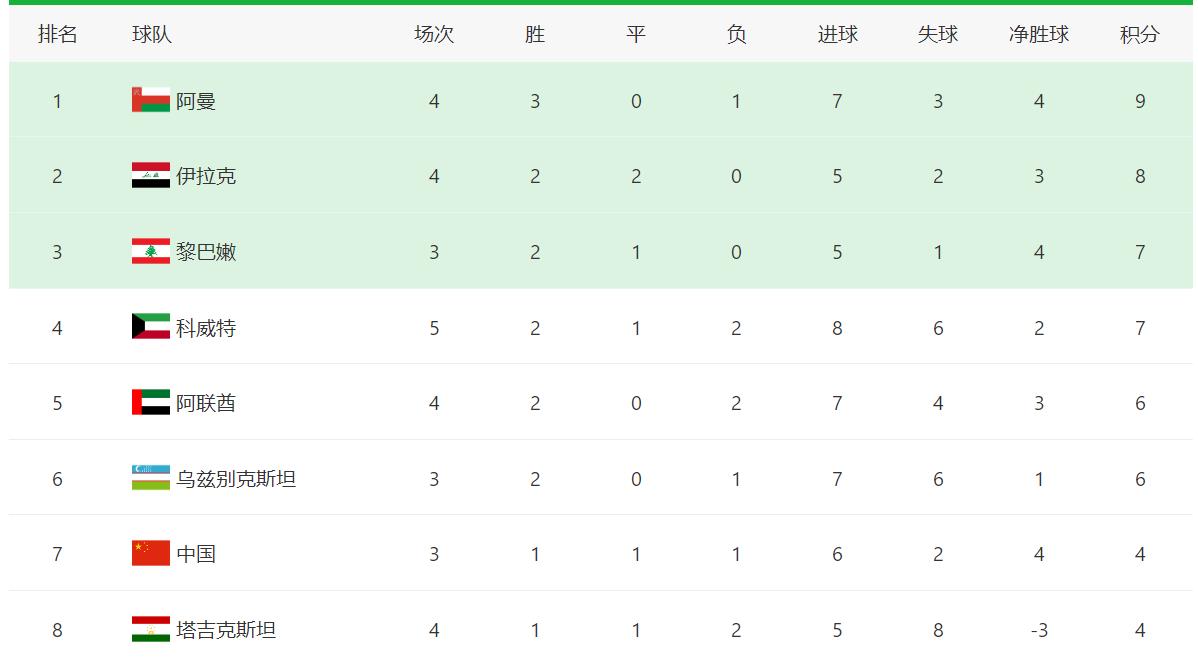
Task: Open team link 中国
Action: pyautogui.click(x=196, y=554)
